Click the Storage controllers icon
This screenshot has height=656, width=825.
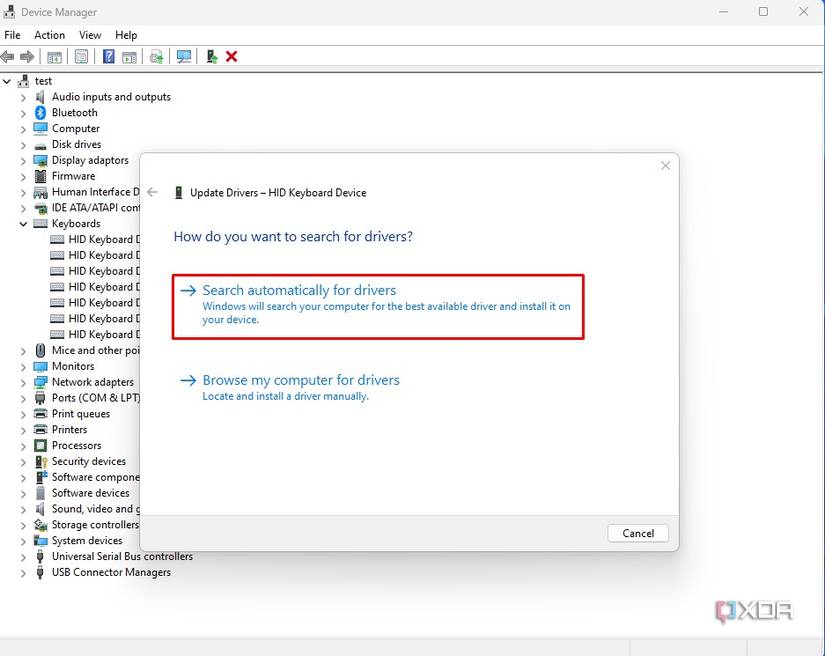41,524
